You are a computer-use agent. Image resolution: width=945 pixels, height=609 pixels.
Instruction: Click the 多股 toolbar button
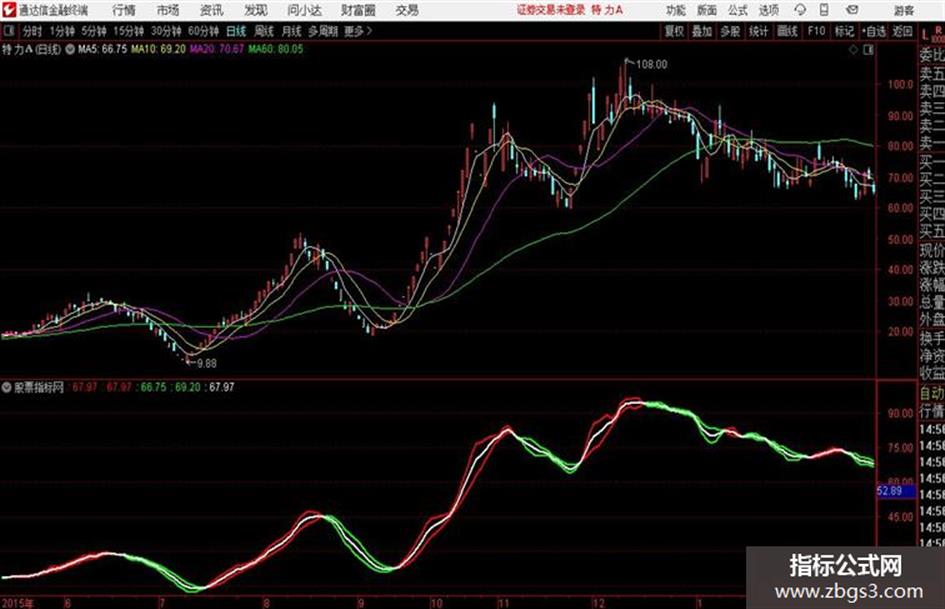730,31
